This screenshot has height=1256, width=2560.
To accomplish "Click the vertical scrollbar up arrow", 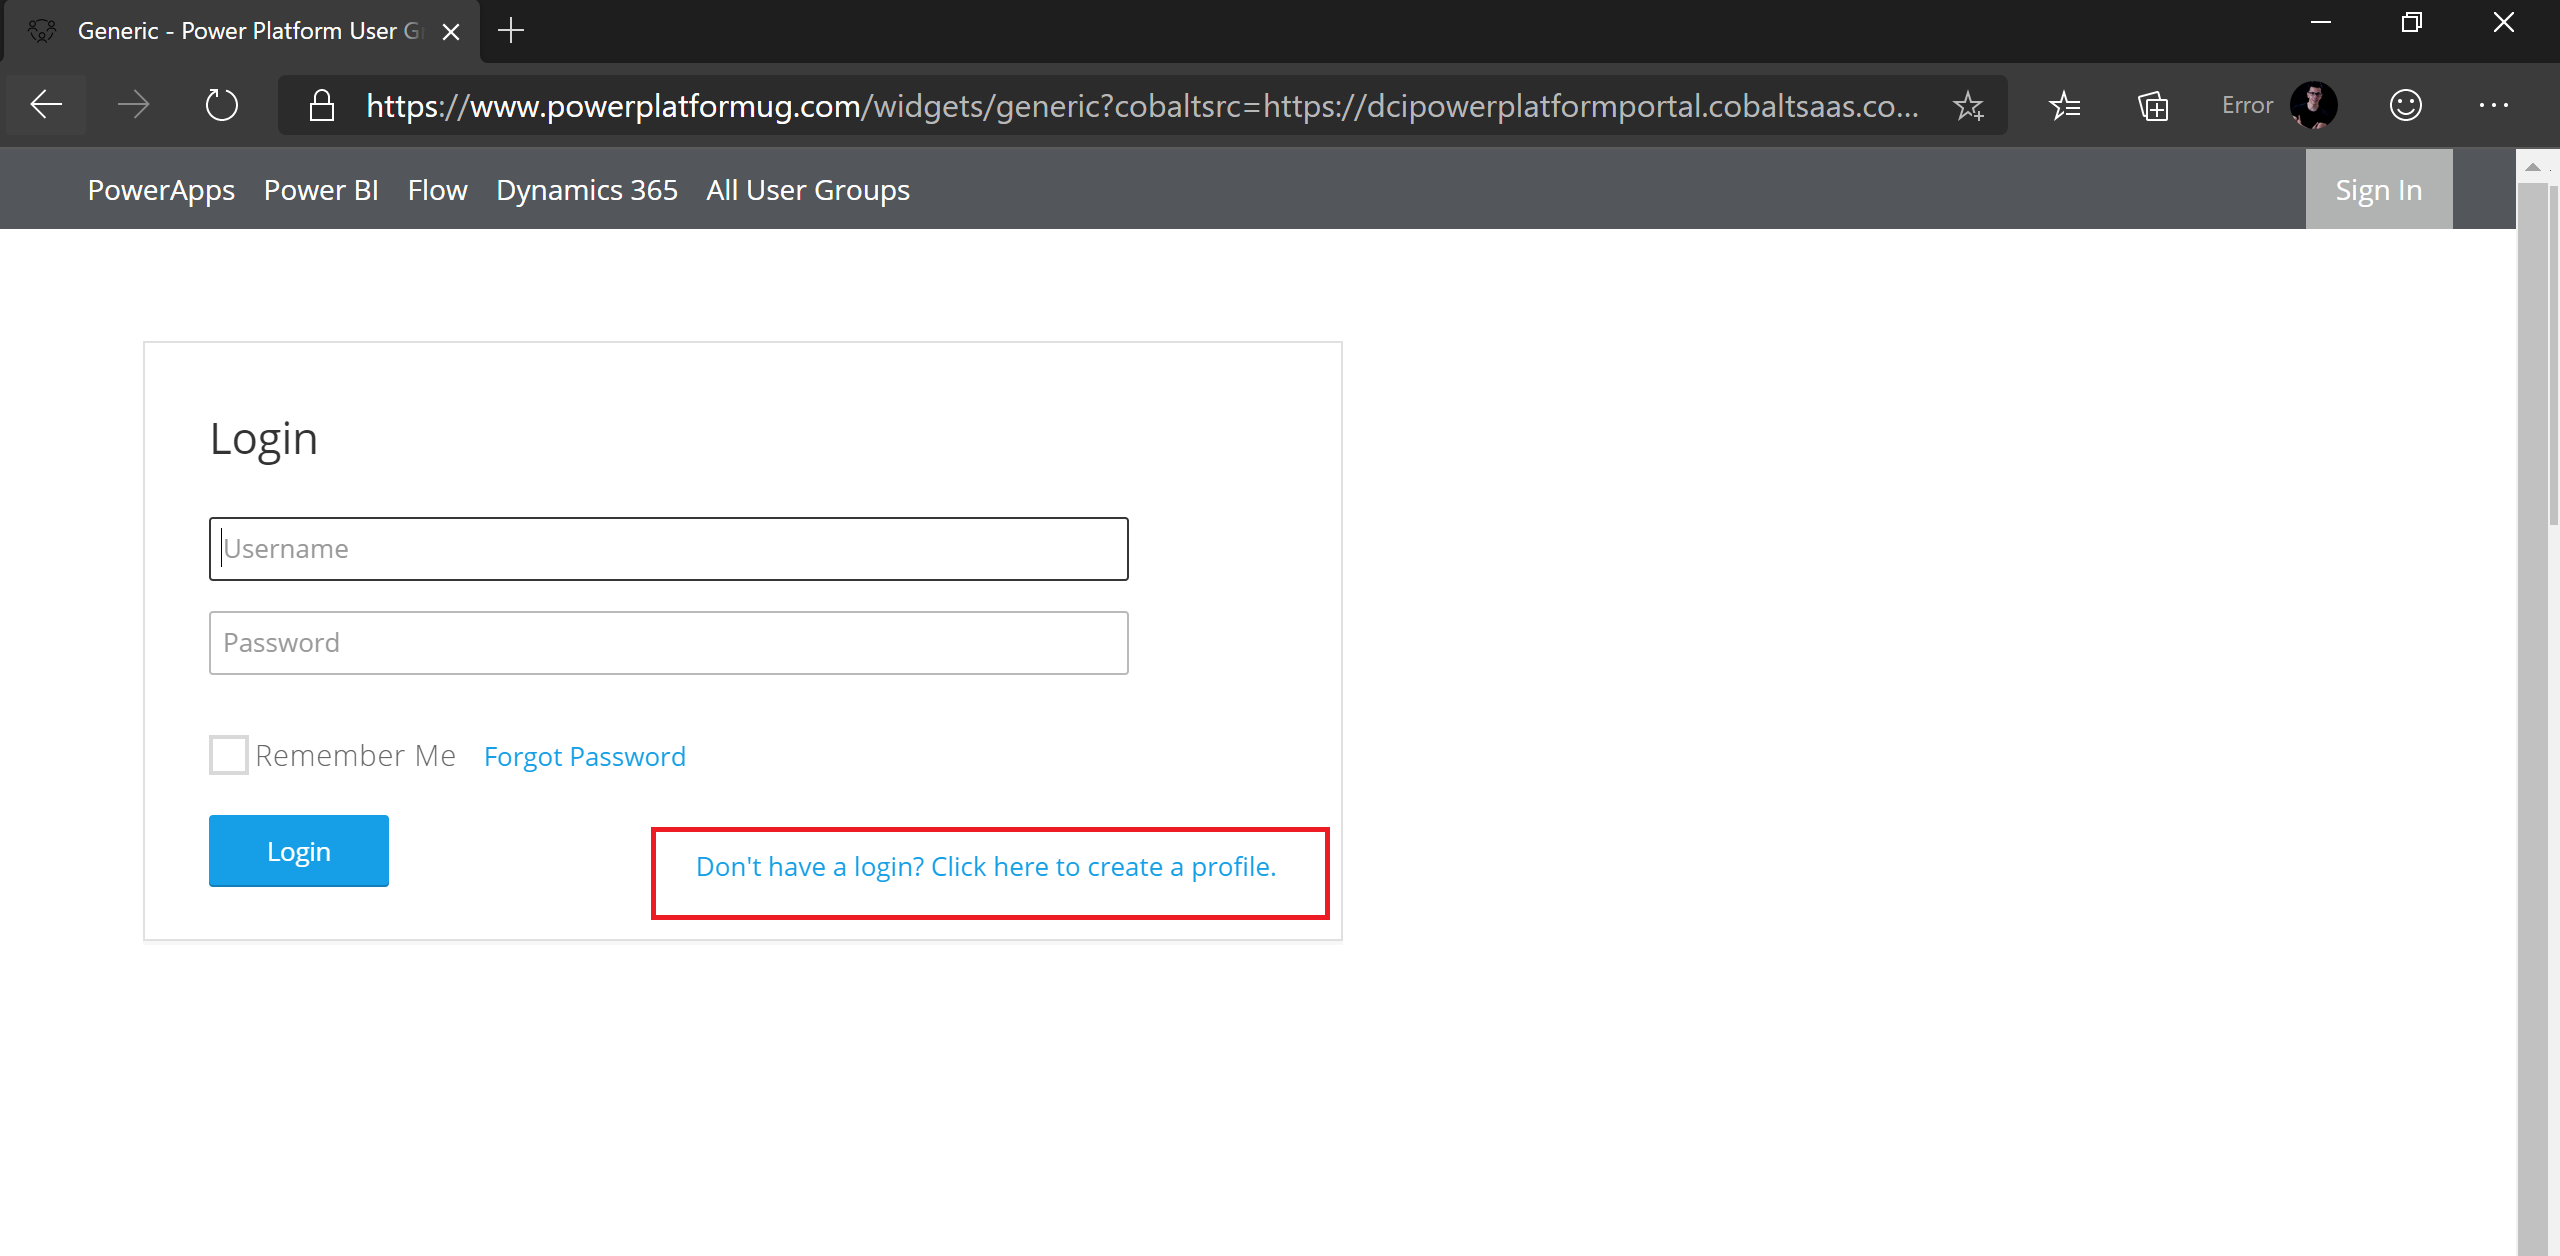I will (x=2533, y=167).
